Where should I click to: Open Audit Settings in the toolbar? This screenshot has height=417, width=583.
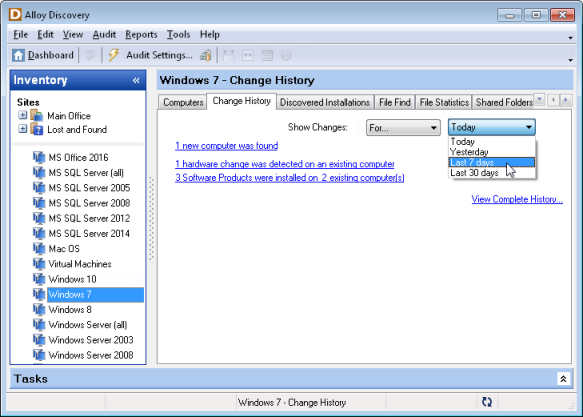click(x=159, y=55)
